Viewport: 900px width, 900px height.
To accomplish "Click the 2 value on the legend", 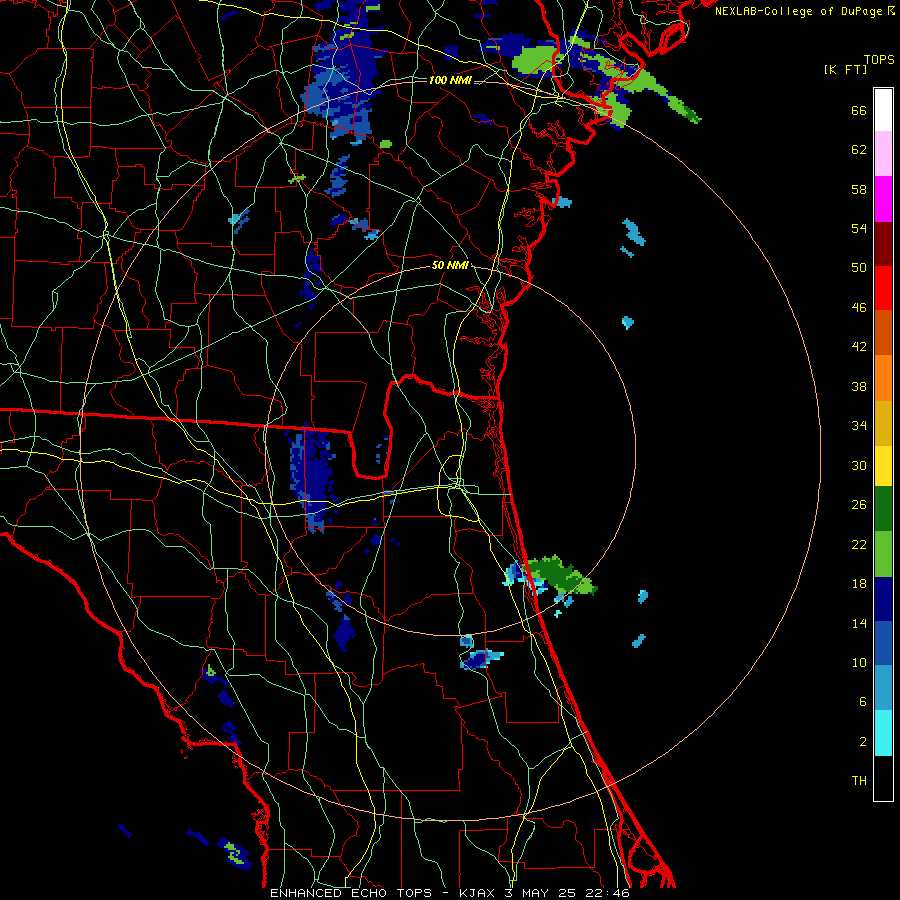I will click(863, 742).
